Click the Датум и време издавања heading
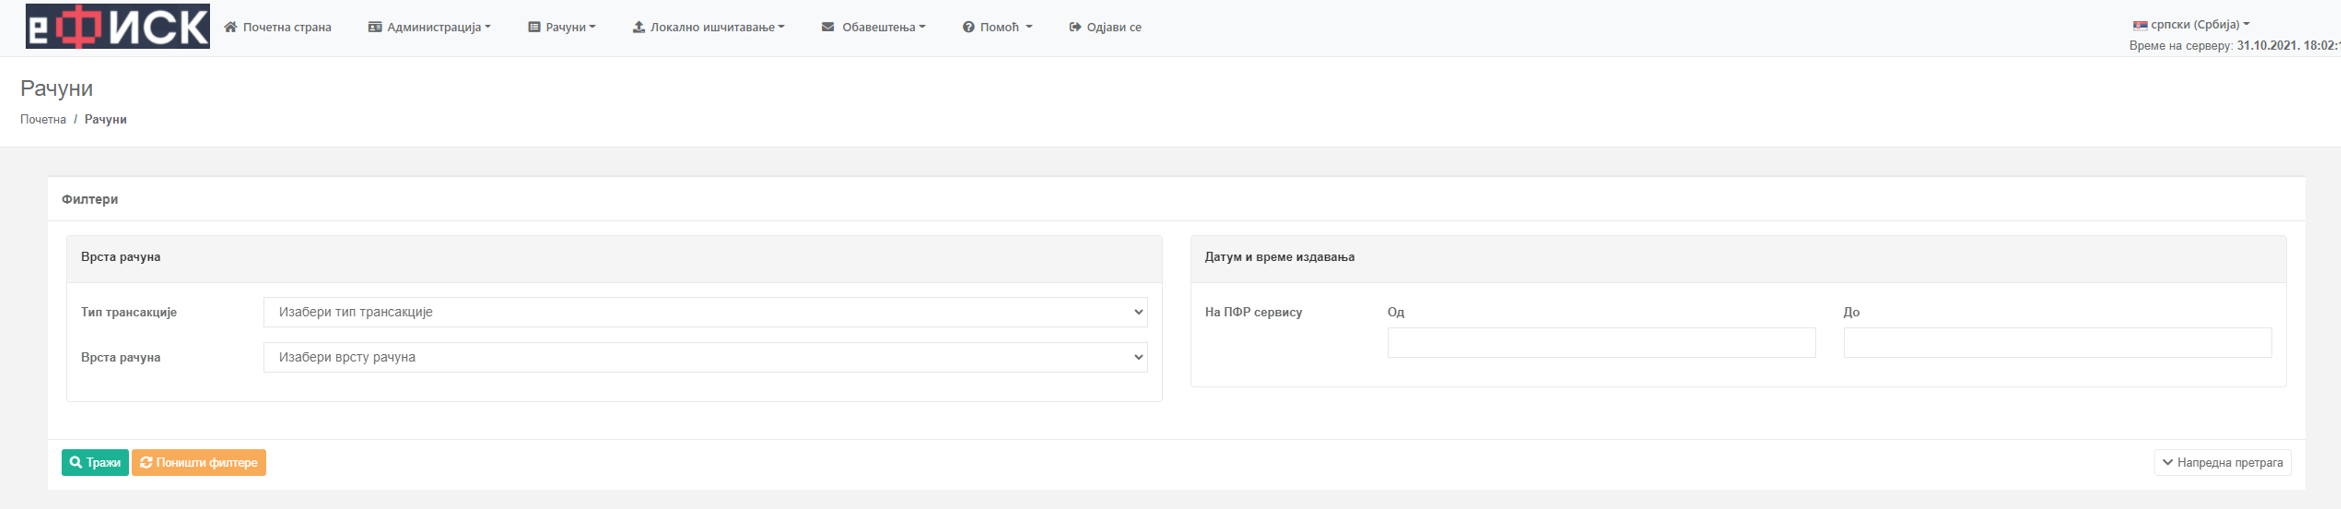Viewport: 2341px width, 509px height. click(x=1279, y=257)
